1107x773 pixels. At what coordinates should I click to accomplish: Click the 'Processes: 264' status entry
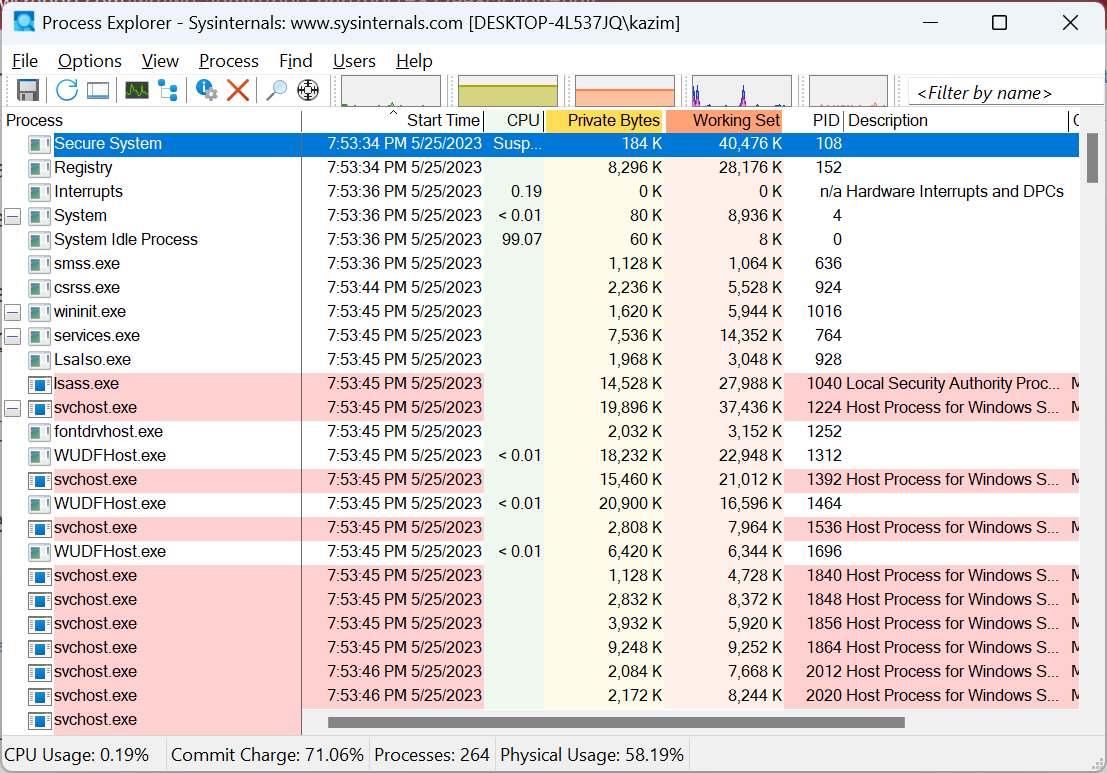pyautogui.click(x=431, y=755)
